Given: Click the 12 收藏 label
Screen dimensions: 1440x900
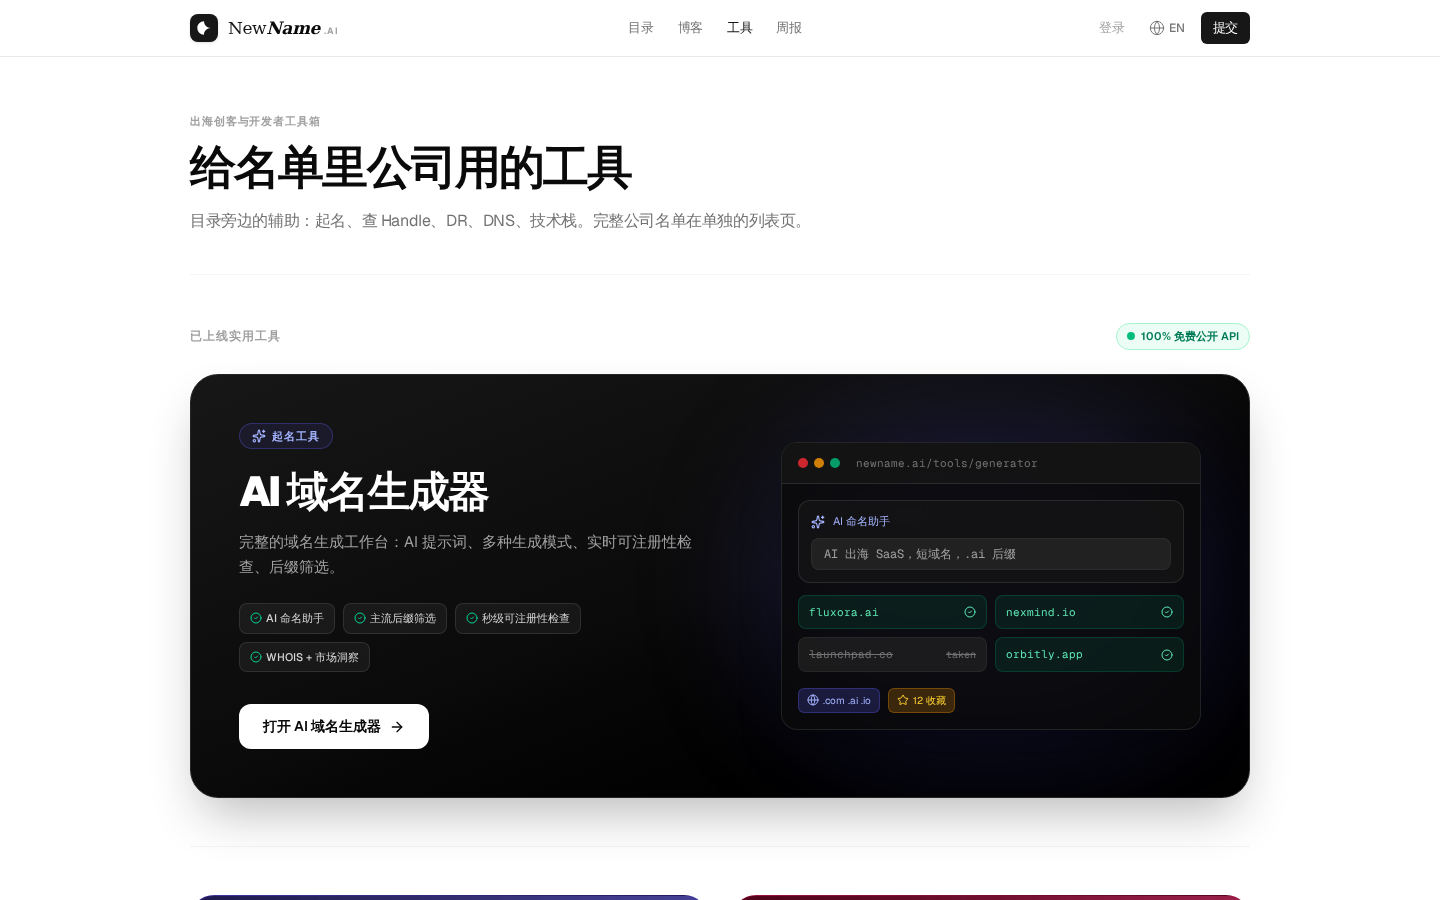Looking at the screenshot, I should point(929,701).
